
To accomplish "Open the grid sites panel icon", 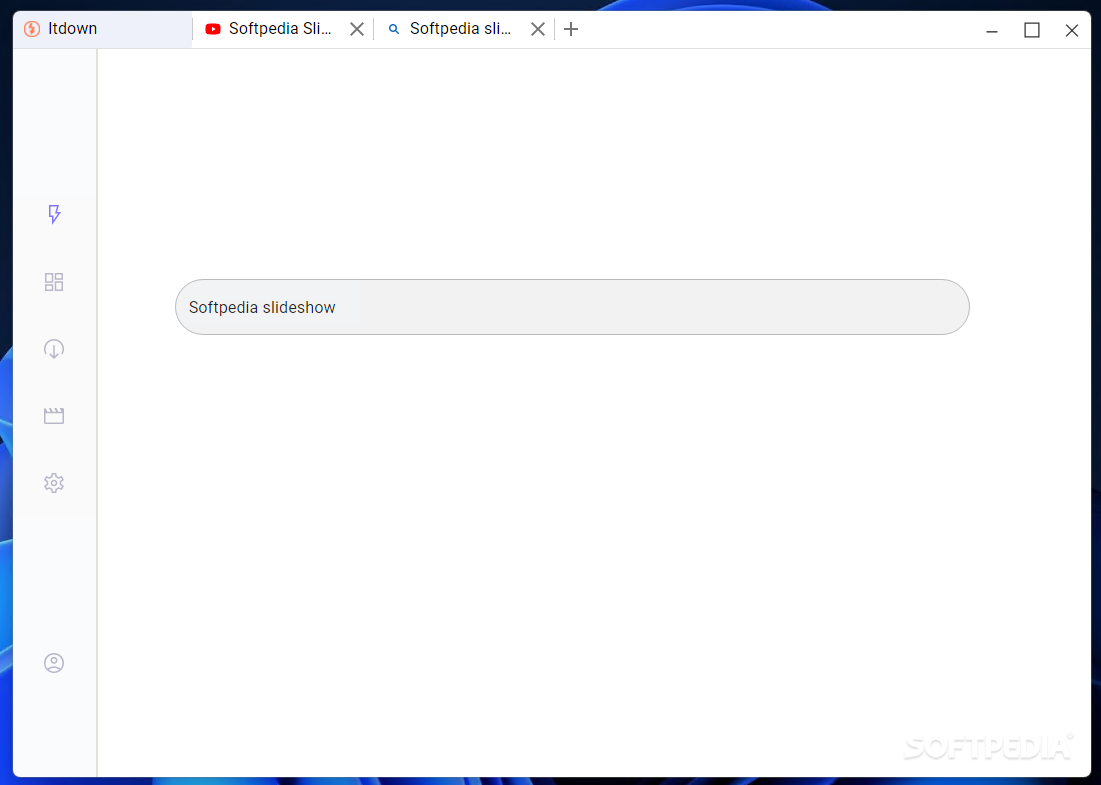I will pos(54,282).
